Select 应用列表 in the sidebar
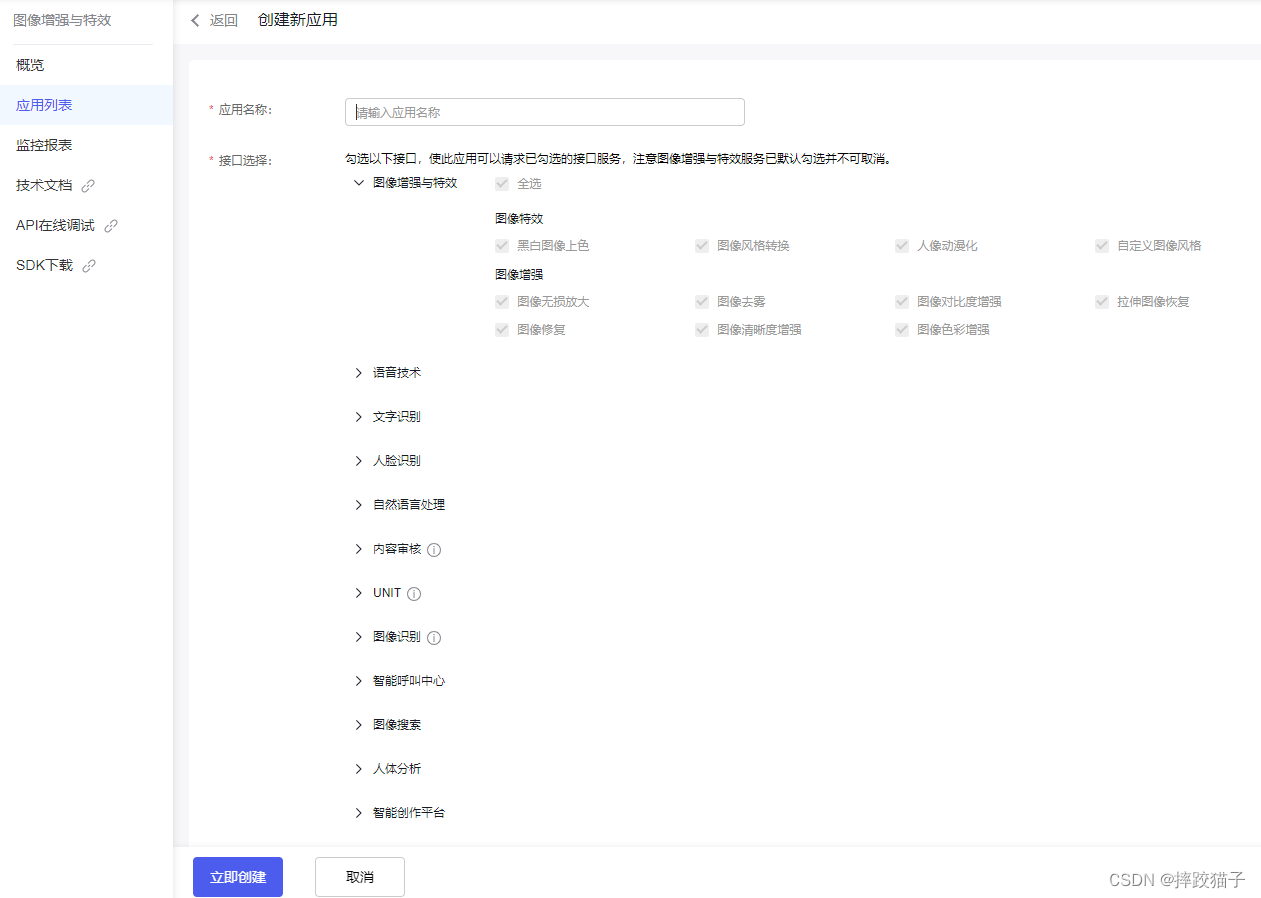Image resolution: width=1261 pixels, height=898 pixels. click(x=86, y=105)
